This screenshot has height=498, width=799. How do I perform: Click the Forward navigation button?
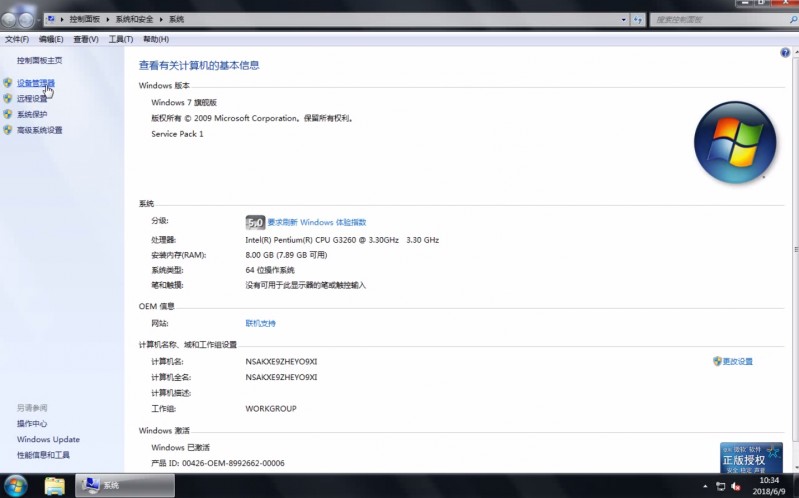pos(26,19)
